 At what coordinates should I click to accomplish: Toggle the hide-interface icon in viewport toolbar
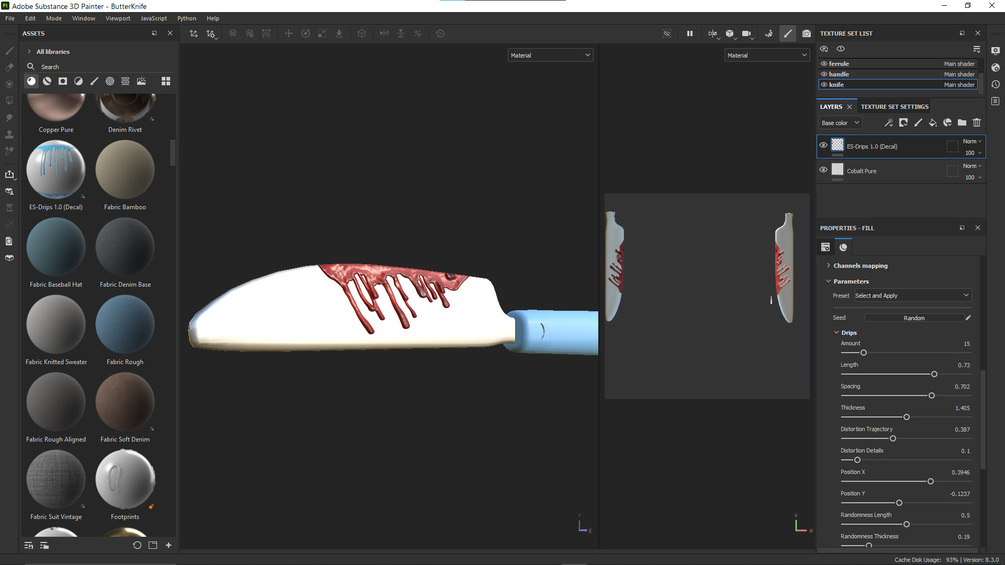(667, 33)
